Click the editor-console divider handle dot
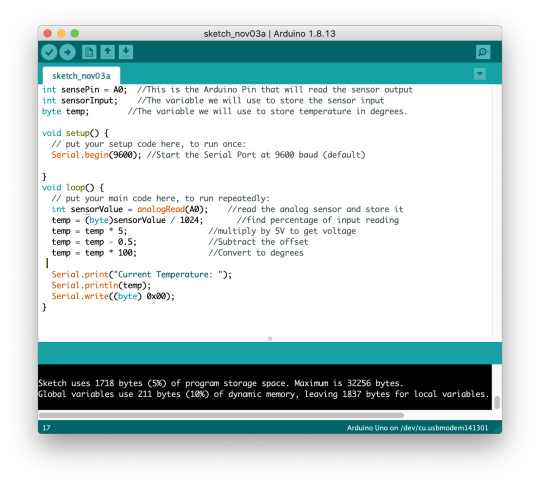 [270, 339]
